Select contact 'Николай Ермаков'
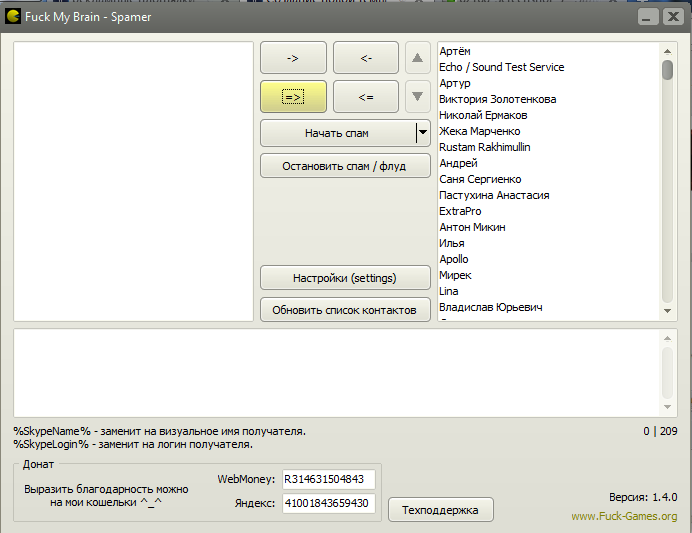Screen dimensions: 692x533 (483, 115)
